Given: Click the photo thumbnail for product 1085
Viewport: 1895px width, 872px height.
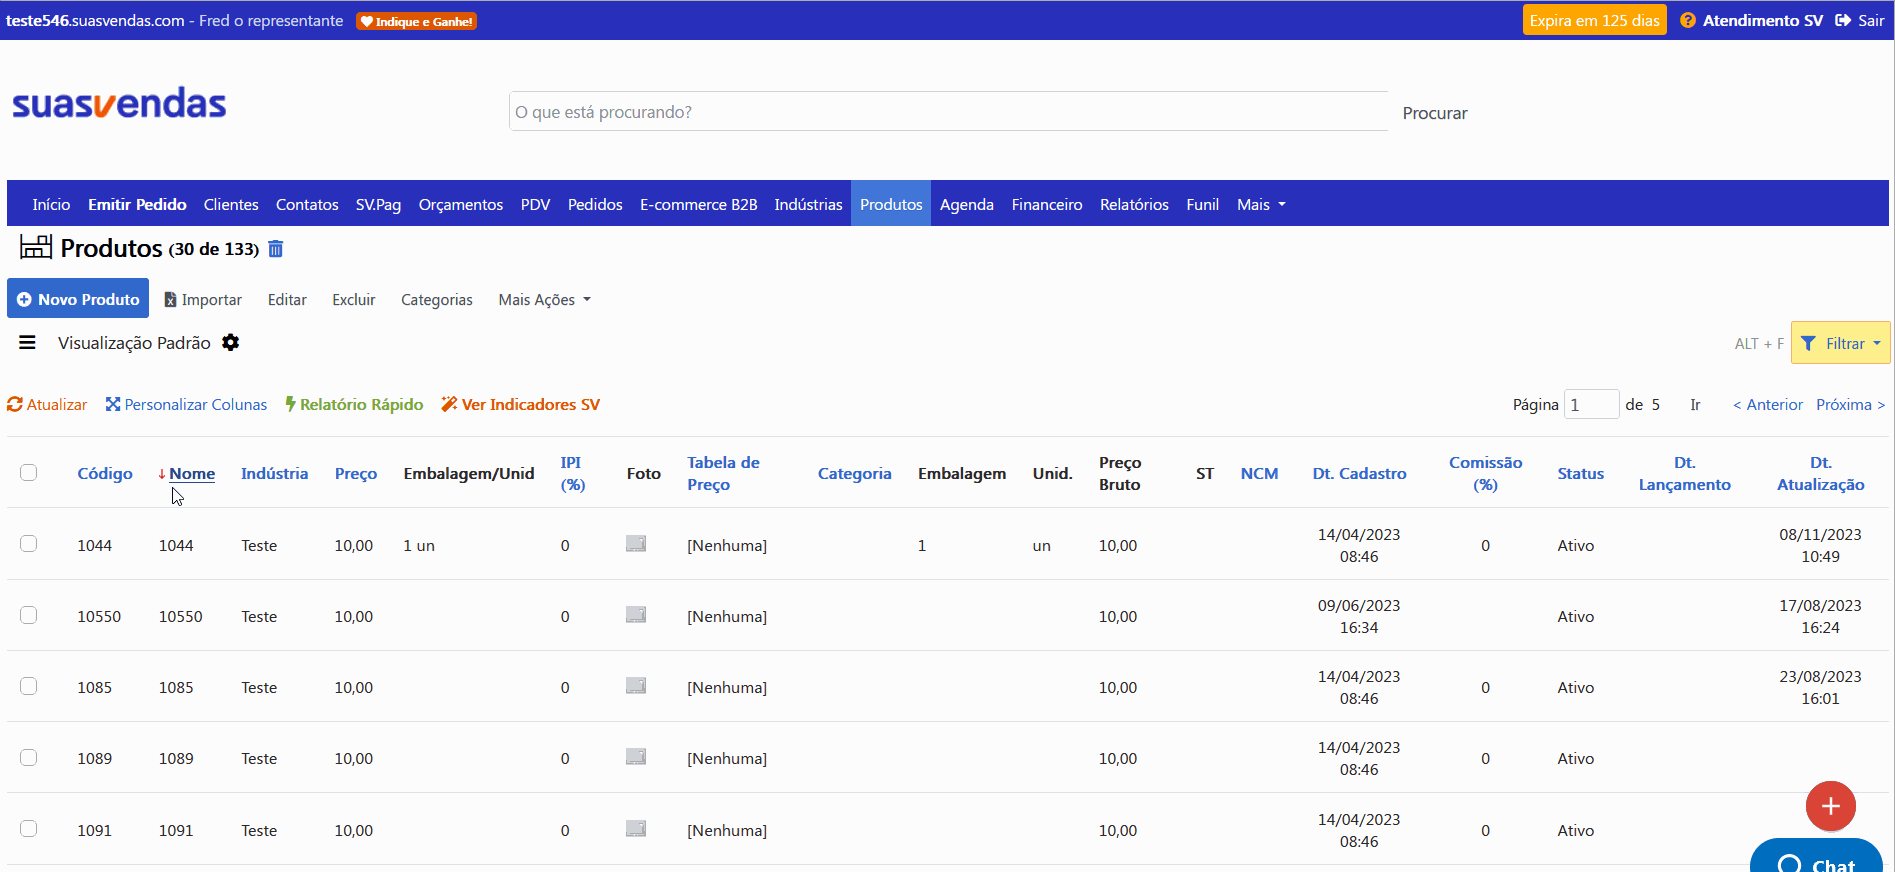Looking at the screenshot, I should (x=636, y=686).
